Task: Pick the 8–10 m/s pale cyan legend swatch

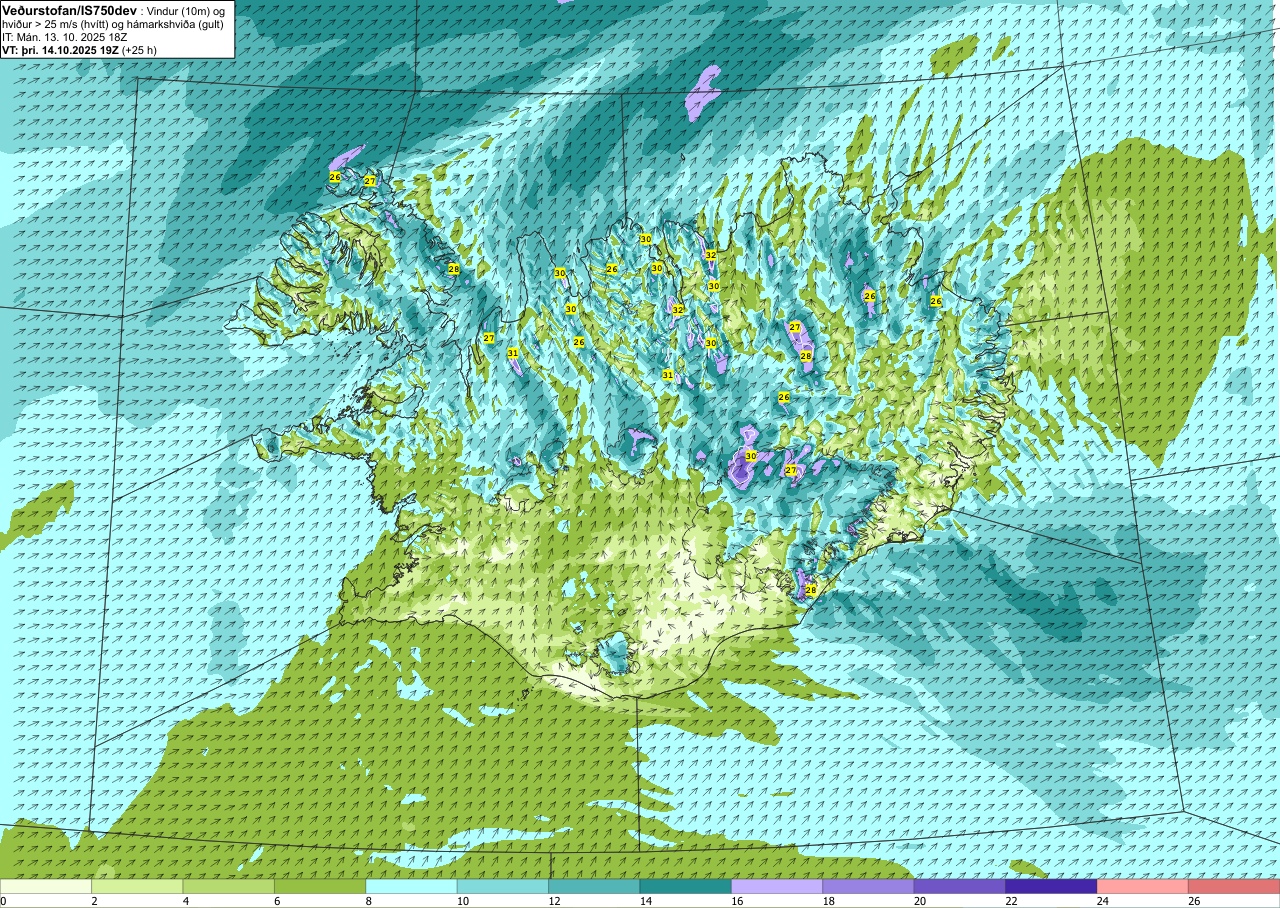Action: click(x=412, y=886)
